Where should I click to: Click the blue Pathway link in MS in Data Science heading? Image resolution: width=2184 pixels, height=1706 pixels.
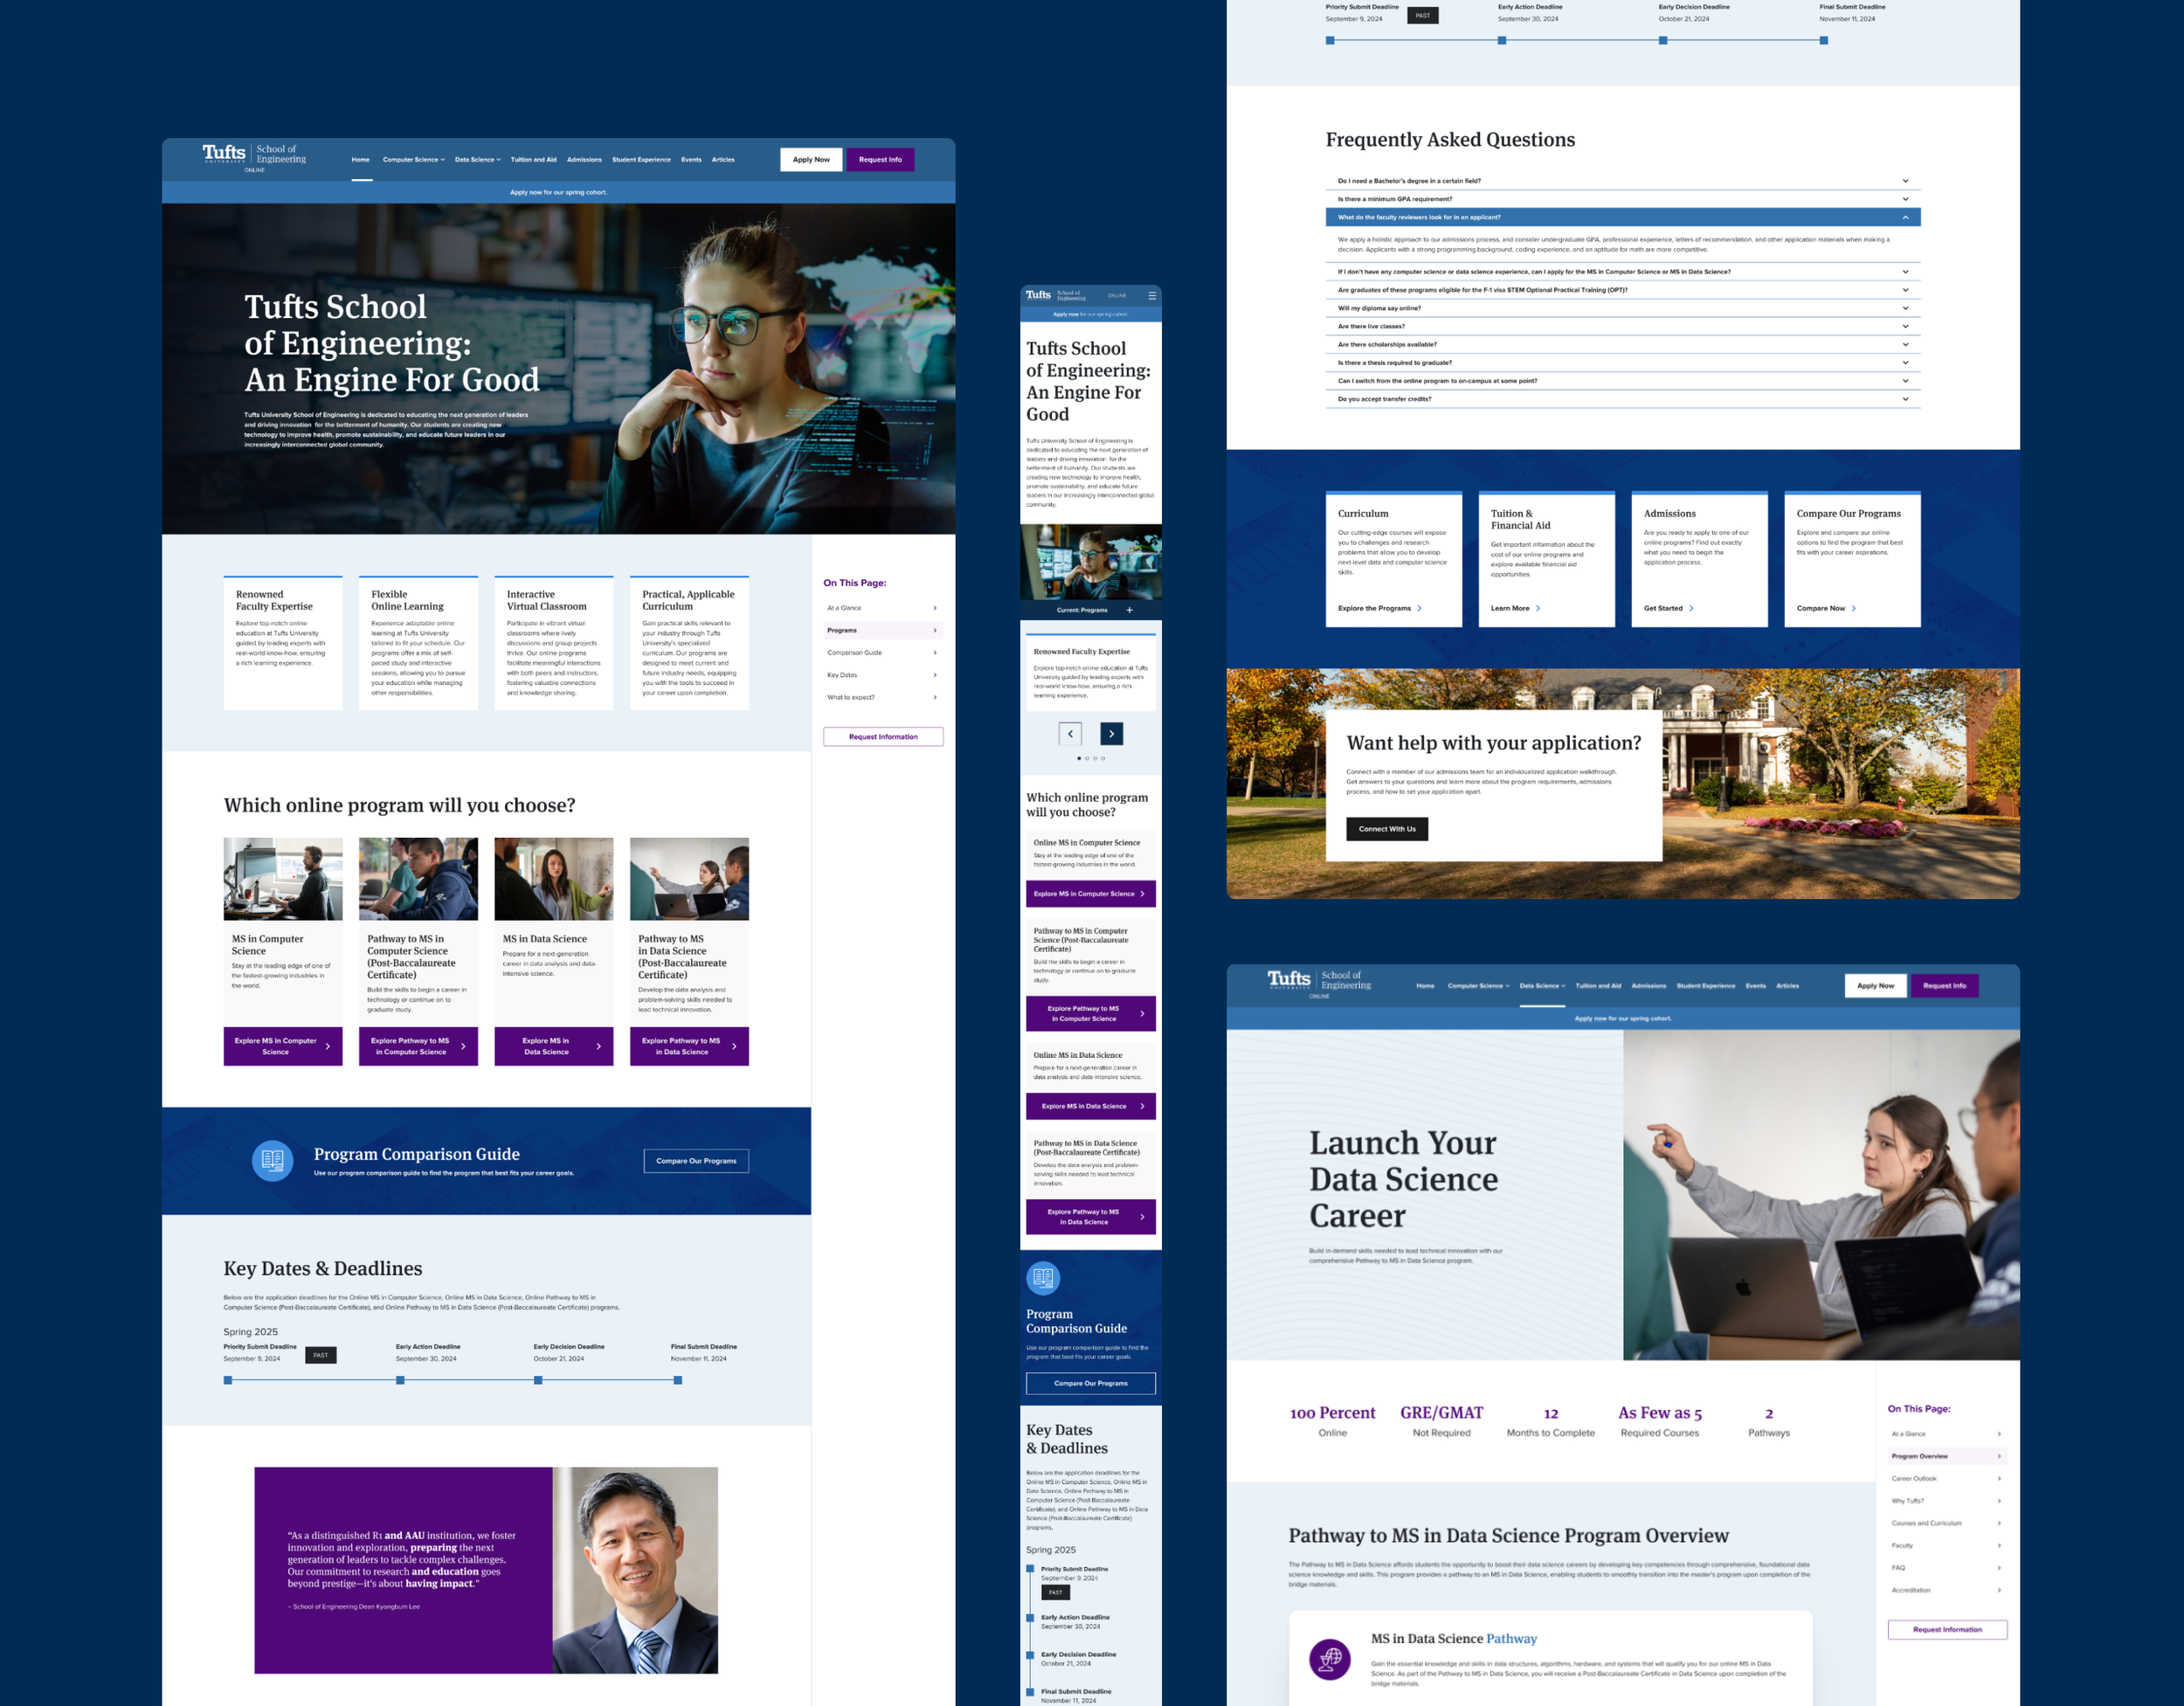(1511, 1639)
